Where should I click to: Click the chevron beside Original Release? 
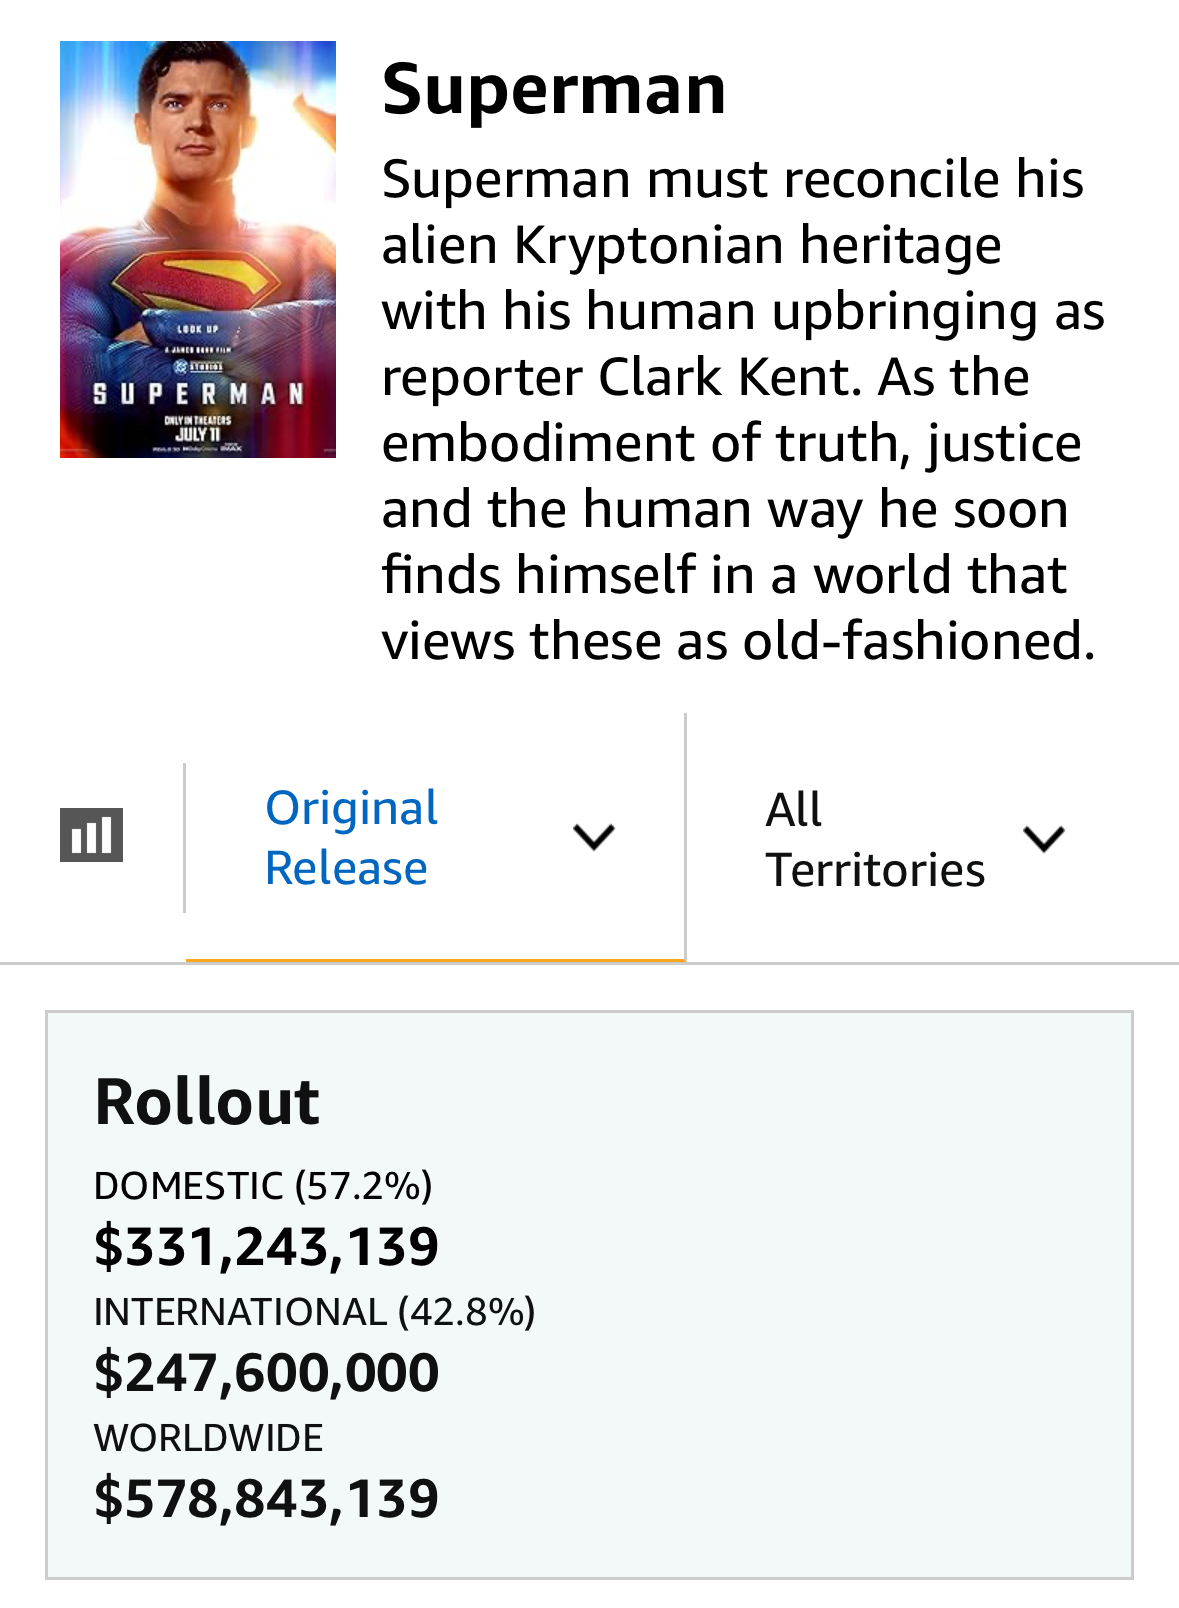(x=594, y=837)
